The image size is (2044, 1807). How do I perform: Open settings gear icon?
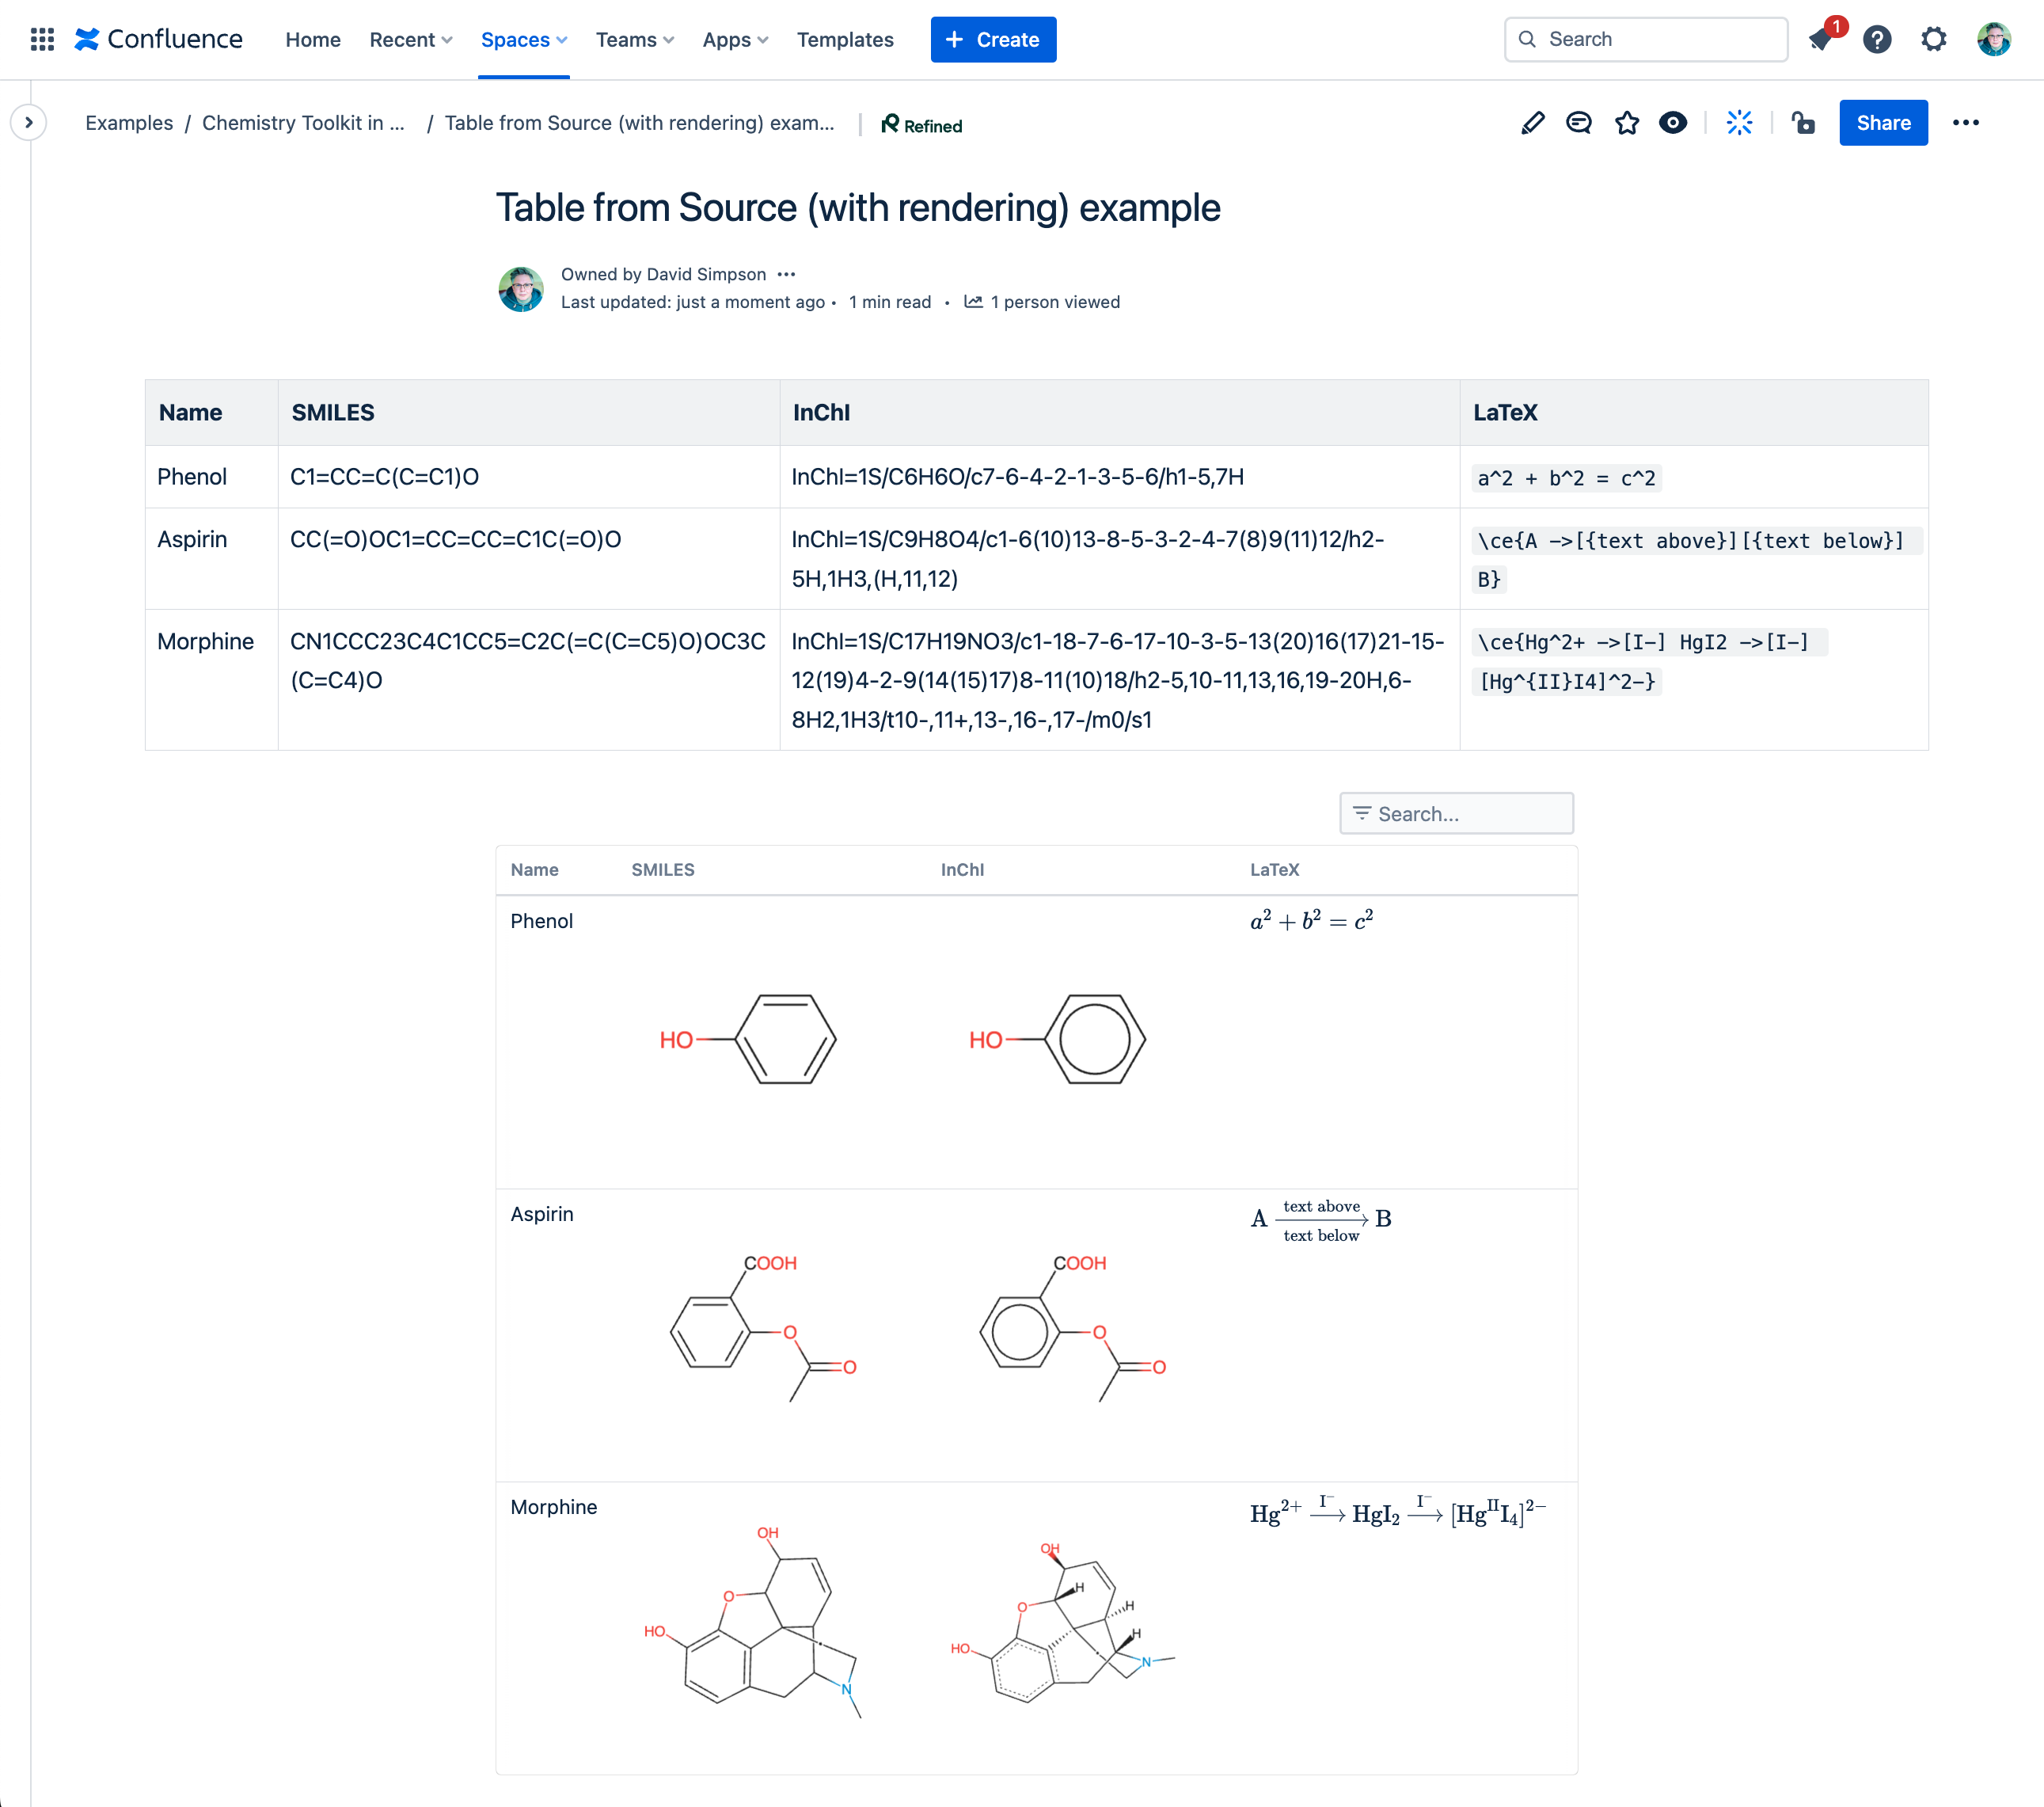coord(1934,39)
